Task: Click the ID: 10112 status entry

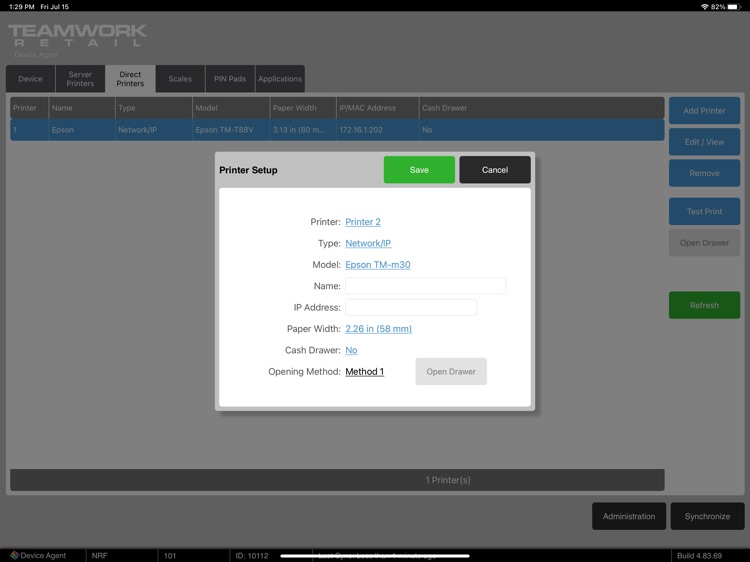Action: tap(252, 555)
